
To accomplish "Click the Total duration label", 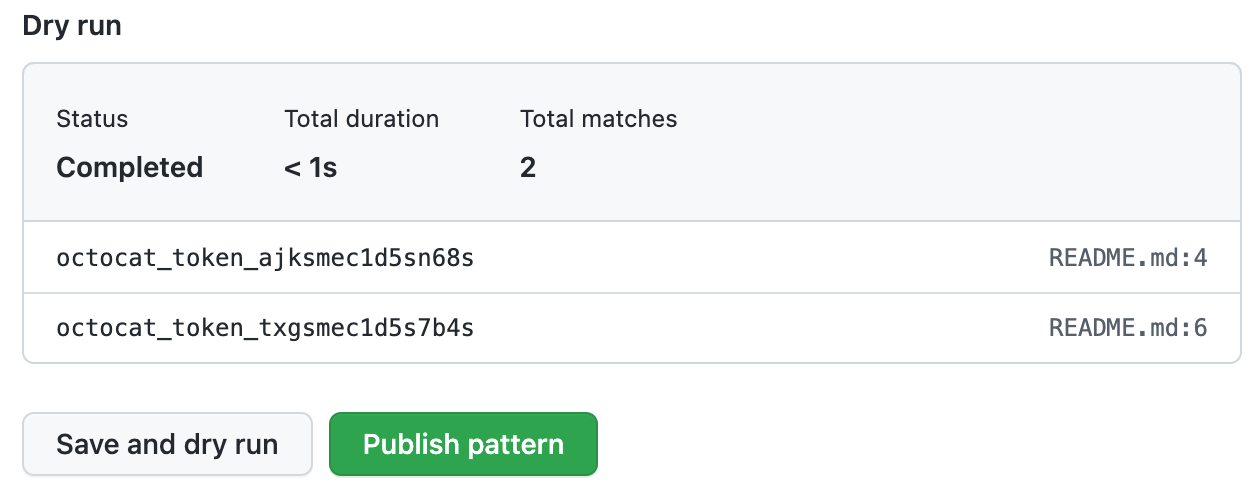I will point(361,119).
